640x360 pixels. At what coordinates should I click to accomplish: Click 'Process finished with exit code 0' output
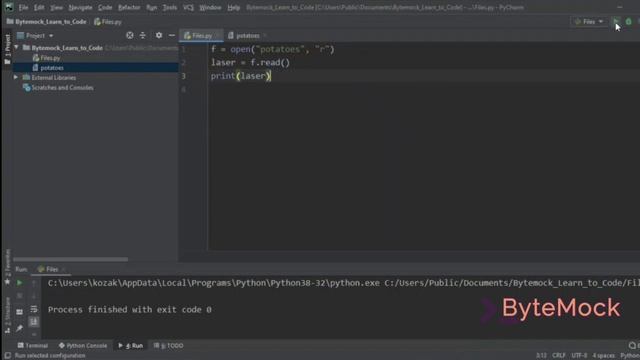[x=129, y=309]
